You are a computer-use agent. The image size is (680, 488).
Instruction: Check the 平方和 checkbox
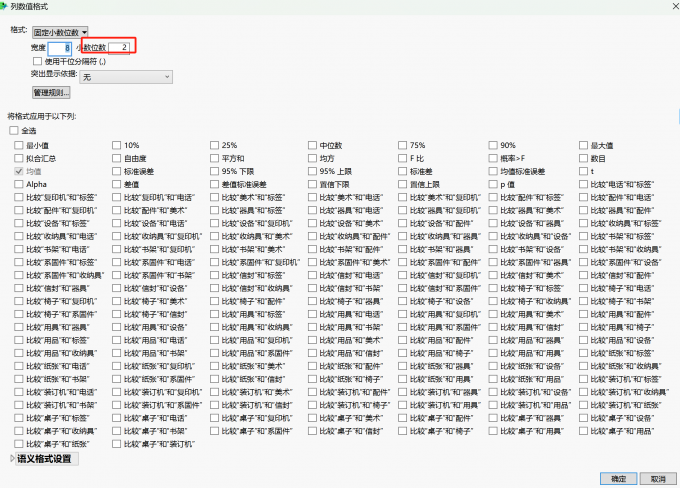click(214, 158)
